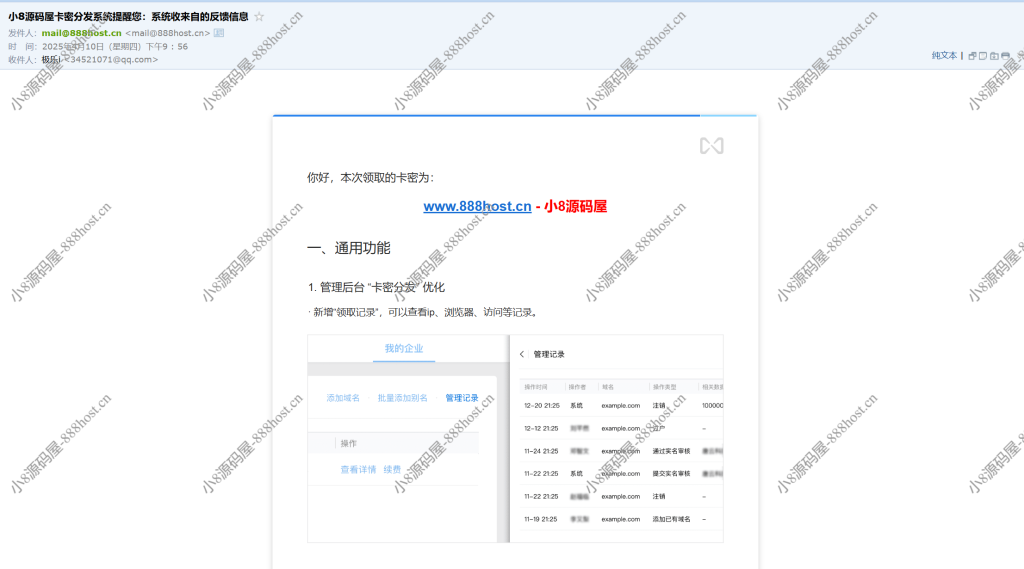Click timestamp 11-24 21:25 in records table

(541, 451)
